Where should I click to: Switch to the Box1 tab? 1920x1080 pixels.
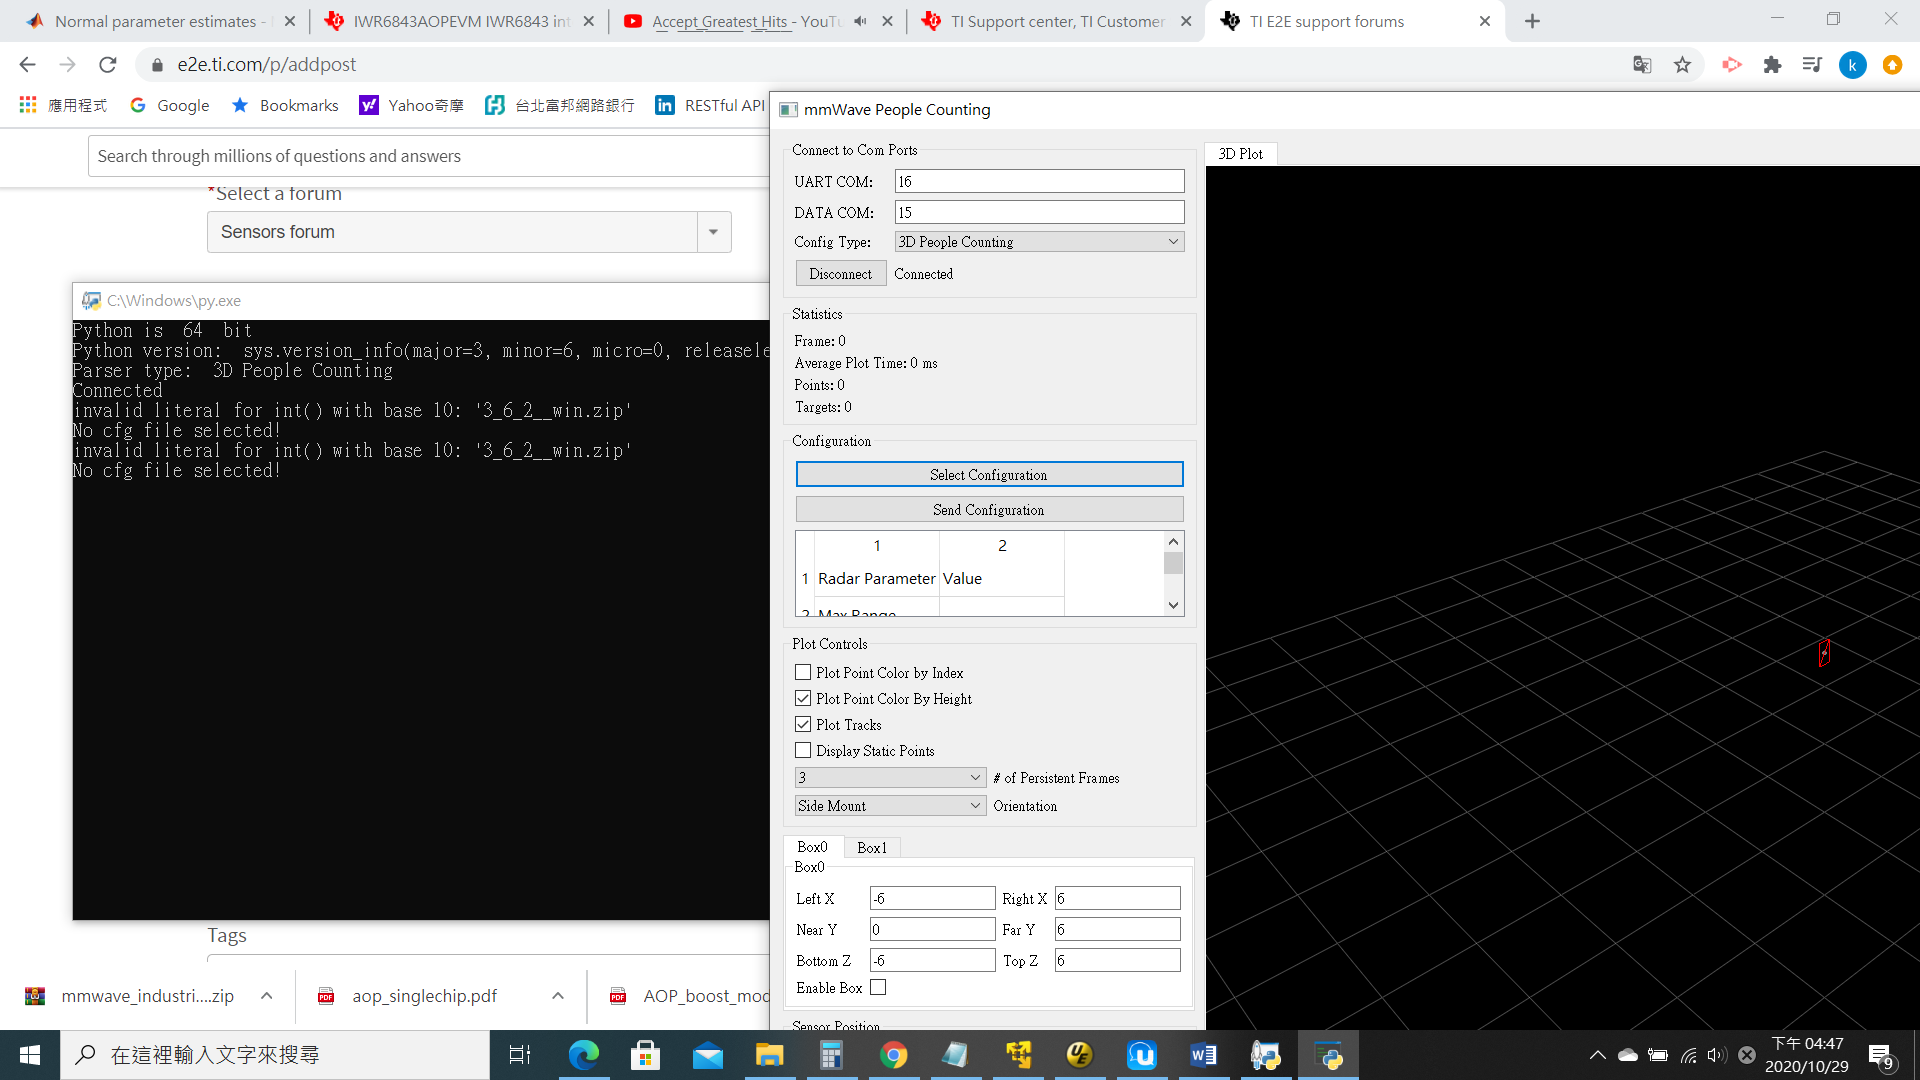[871, 848]
